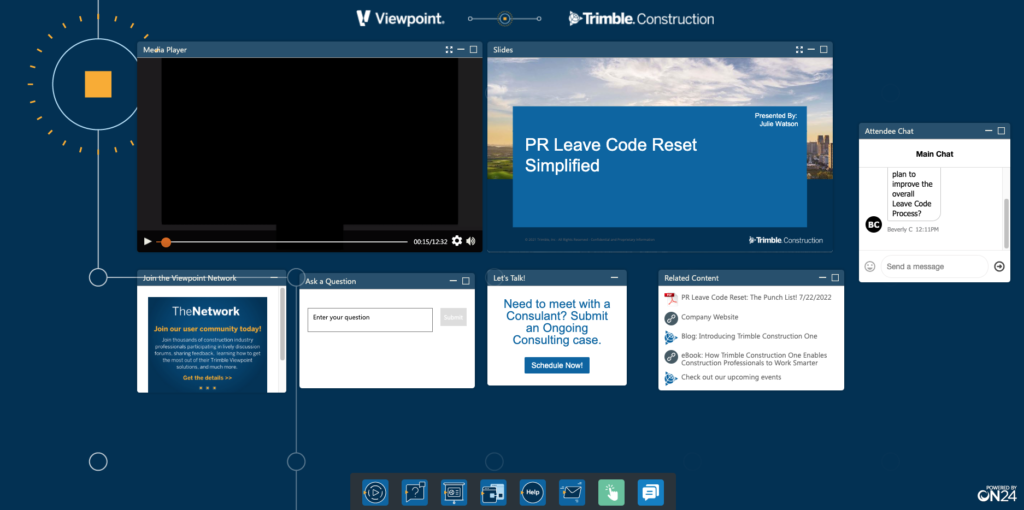Viewport: 1024px width, 510px height.
Task: Open the Media Player widget from the dock
Action: coord(375,492)
